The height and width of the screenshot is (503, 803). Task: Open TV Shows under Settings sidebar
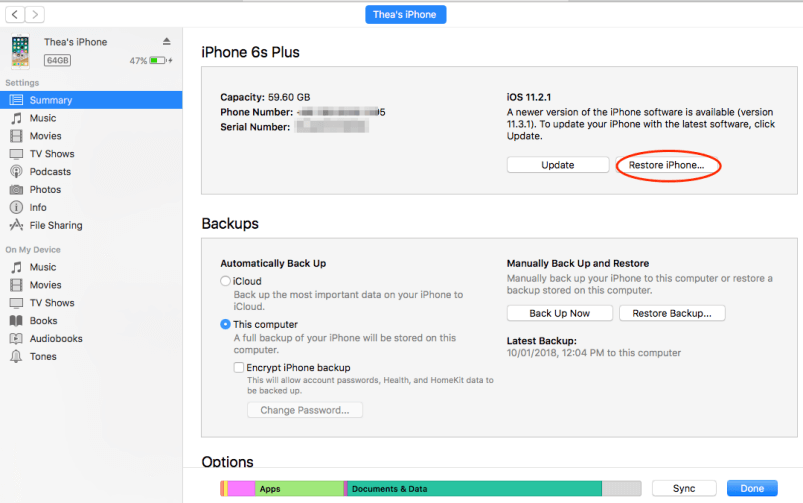click(x=51, y=154)
